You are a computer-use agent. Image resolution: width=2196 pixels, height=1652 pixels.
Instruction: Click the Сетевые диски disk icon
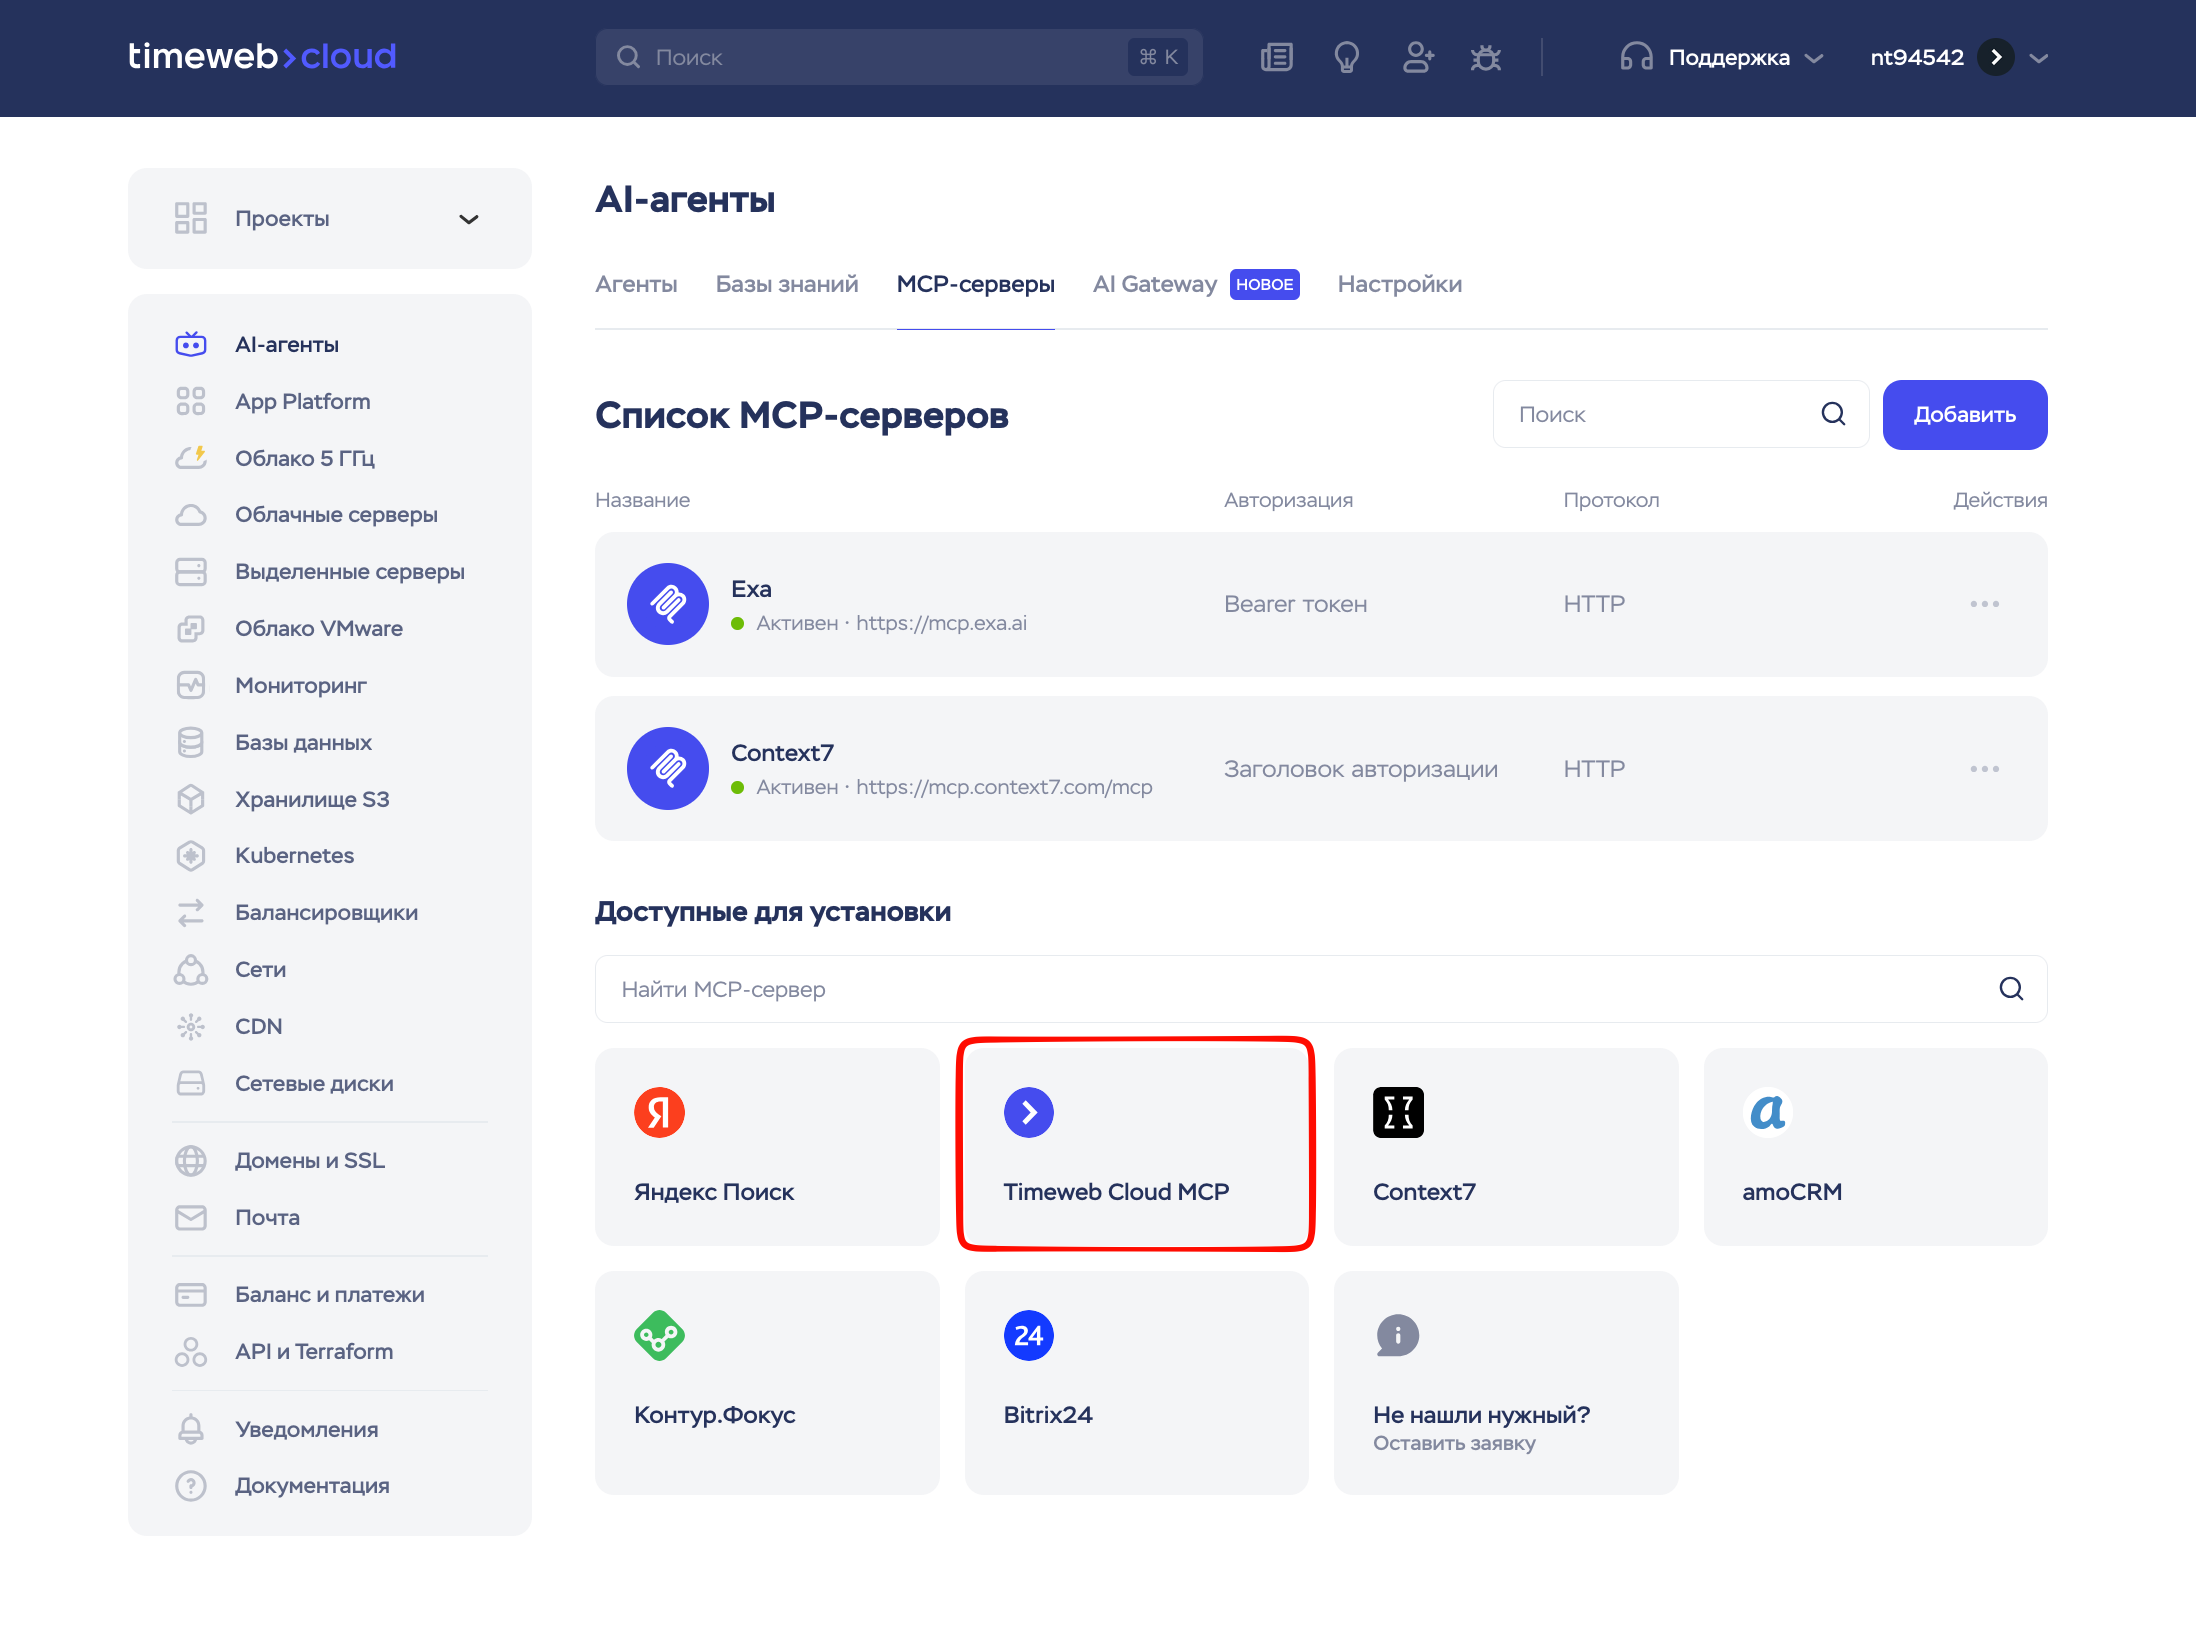pyautogui.click(x=190, y=1083)
